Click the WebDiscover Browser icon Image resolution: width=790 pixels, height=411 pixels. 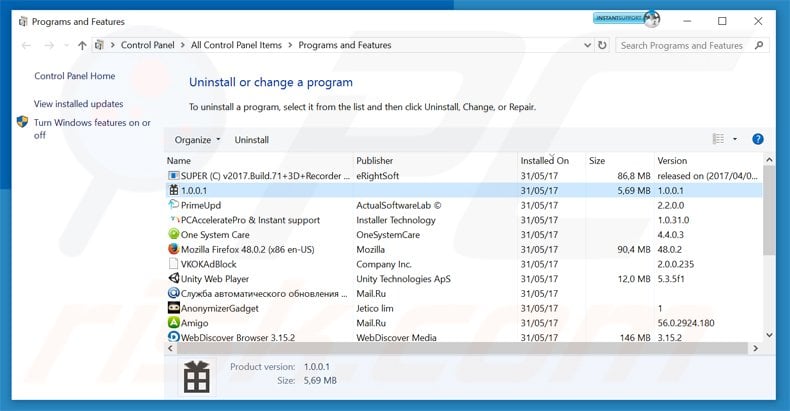tap(173, 336)
